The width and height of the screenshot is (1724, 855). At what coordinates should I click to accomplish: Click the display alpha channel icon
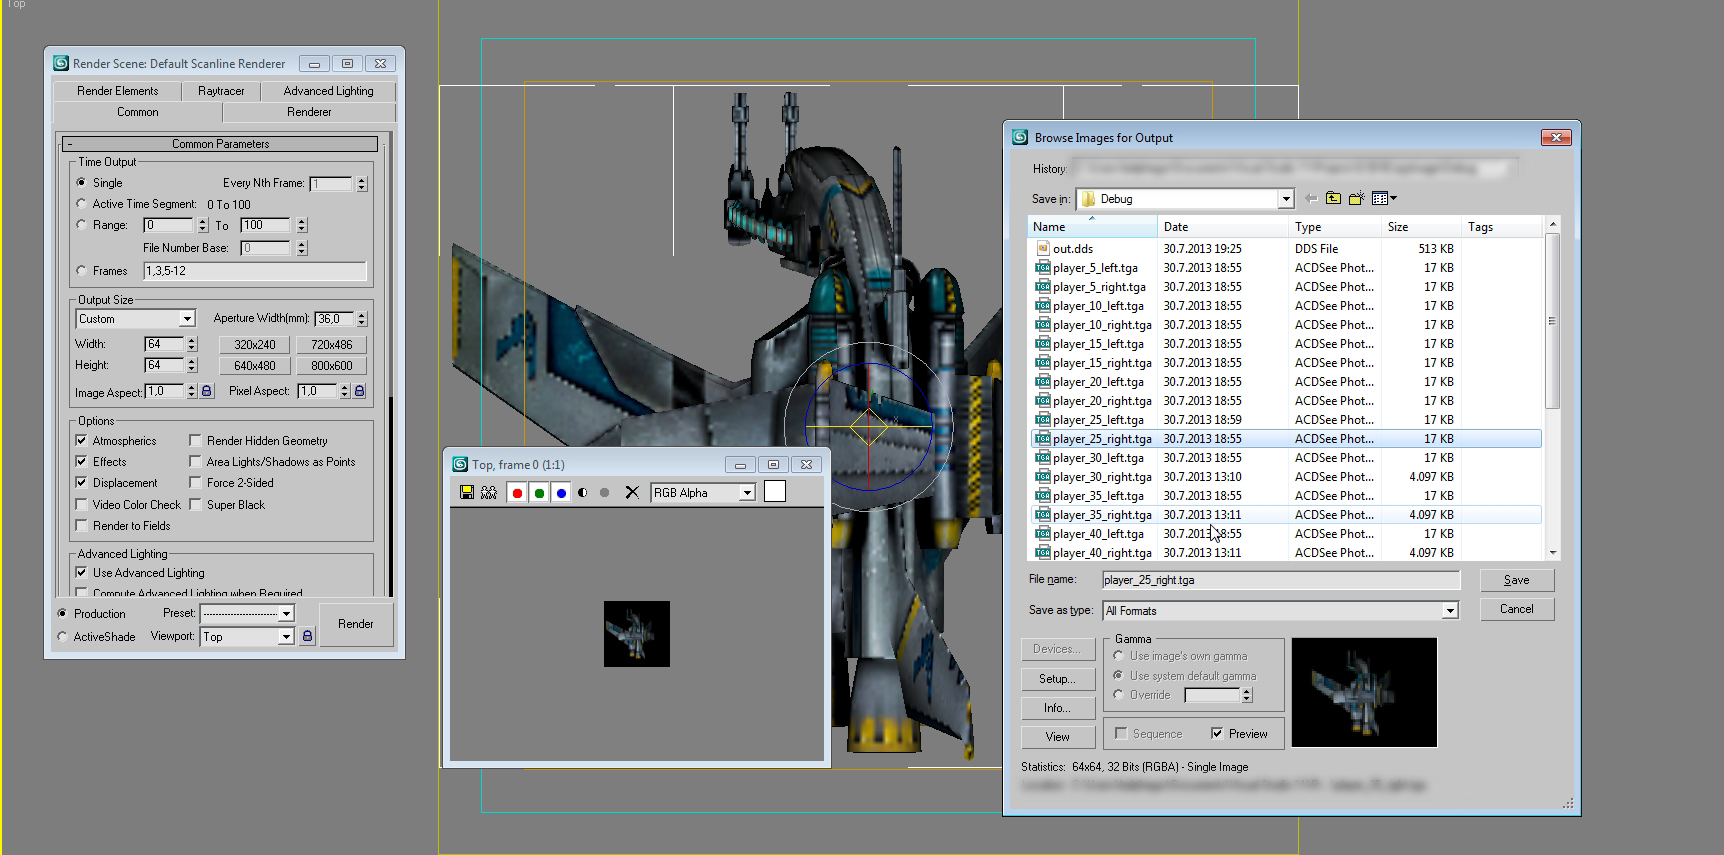pos(583,492)
